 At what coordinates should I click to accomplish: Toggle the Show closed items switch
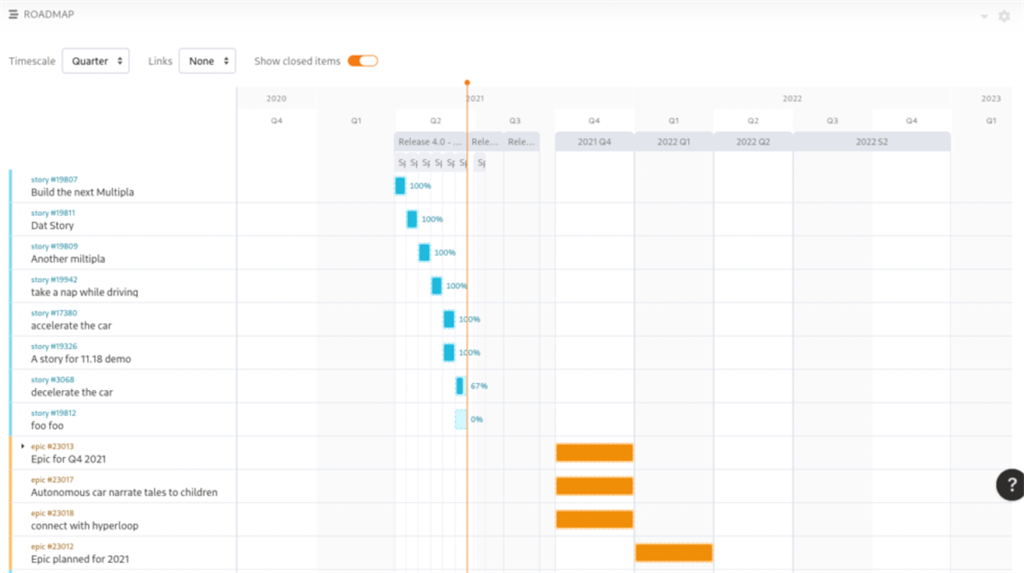click(362, 61)
